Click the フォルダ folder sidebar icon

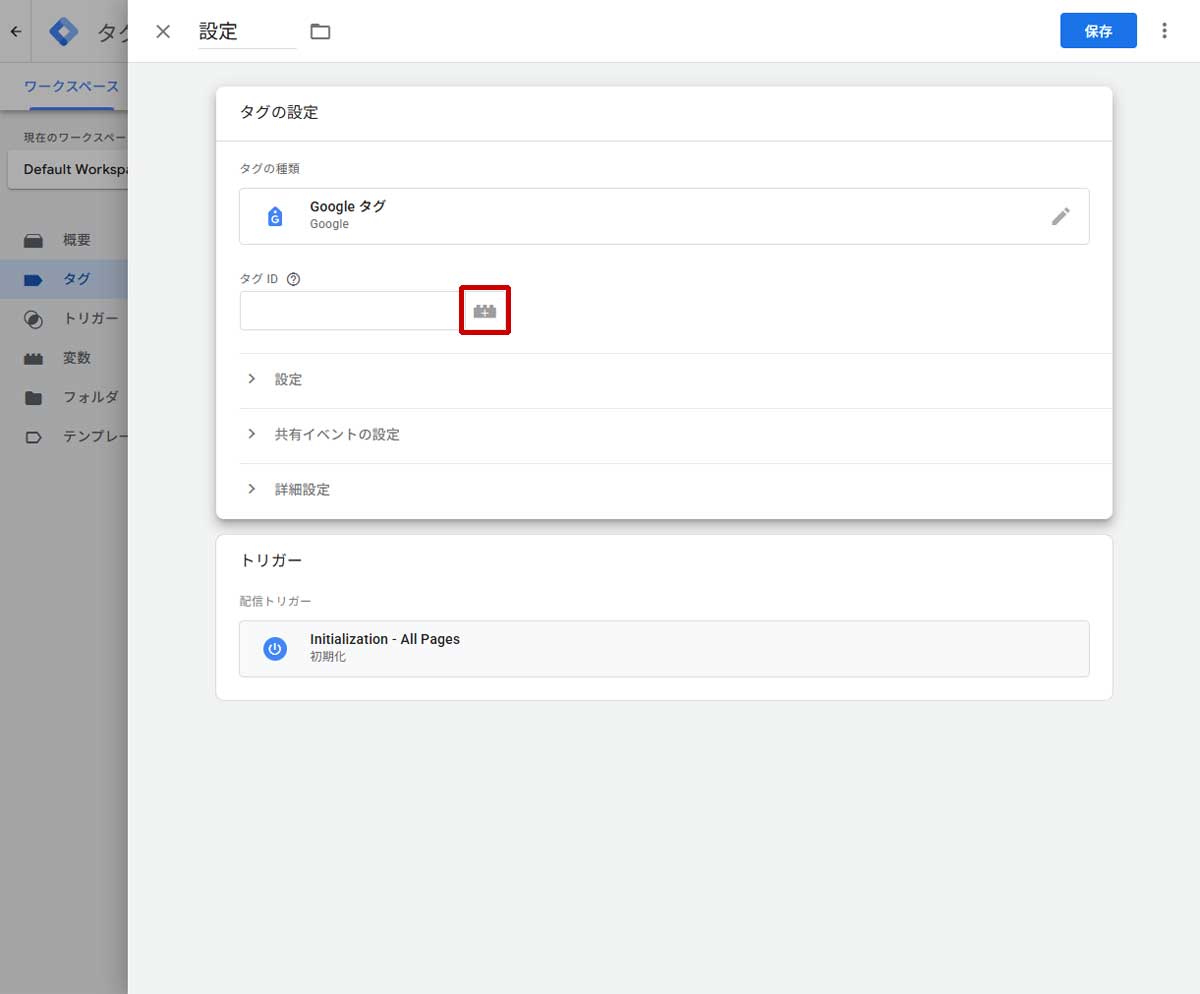point(34,398)
